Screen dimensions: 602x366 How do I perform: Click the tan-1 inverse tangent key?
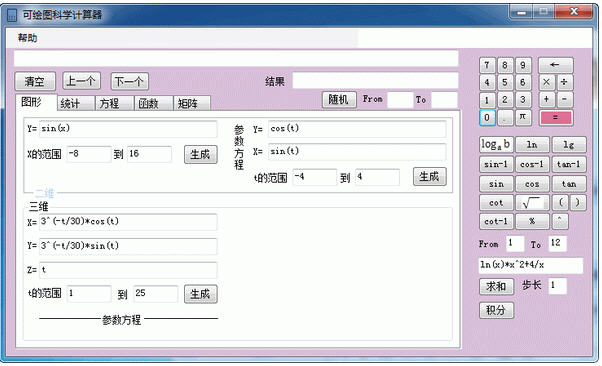569,164
